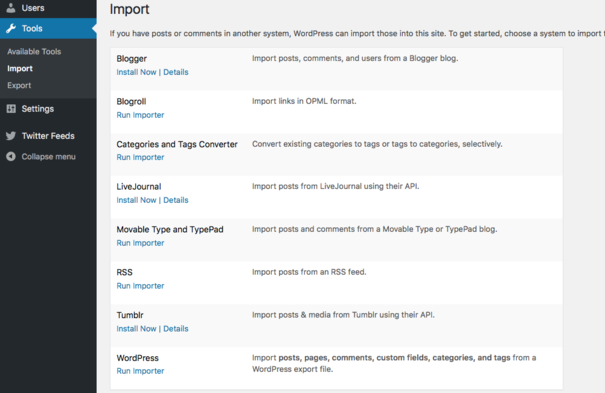The image size is (605, 393).
Task: View Details for the Blogger importer
Action: pyautogui.click(x=176, y=72)
